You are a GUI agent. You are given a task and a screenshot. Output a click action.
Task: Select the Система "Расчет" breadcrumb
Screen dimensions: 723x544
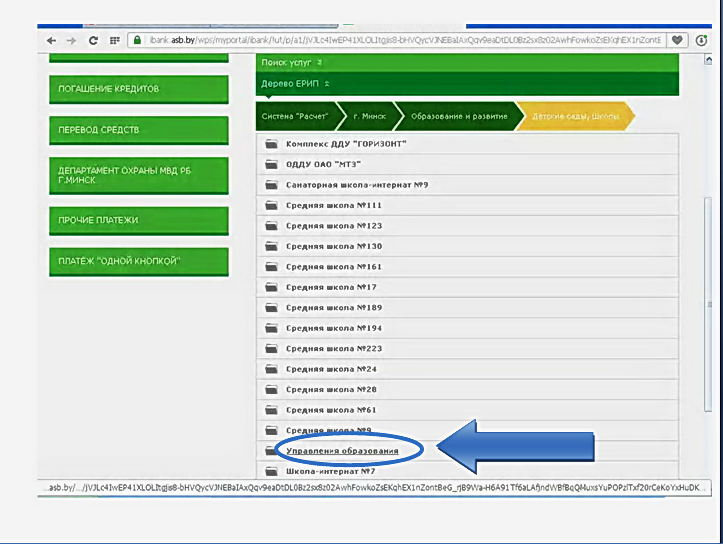click(x=293, y=116)
